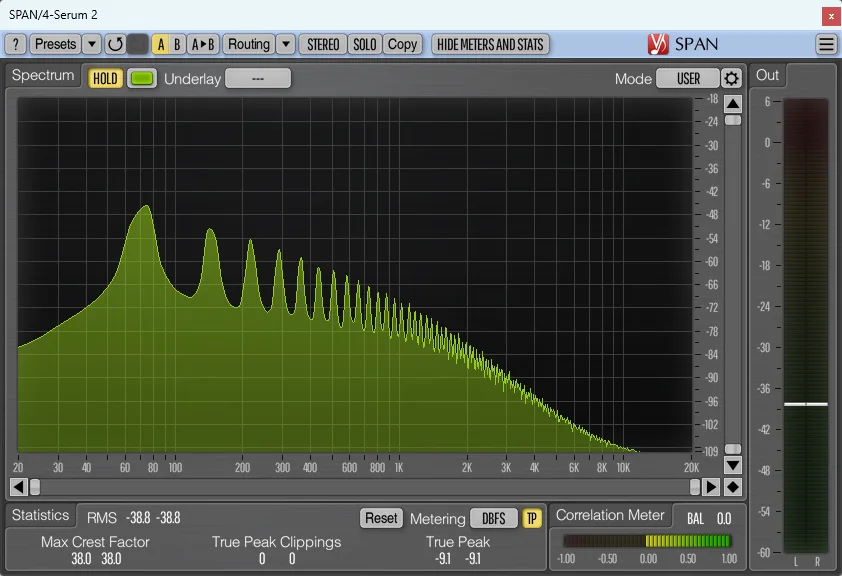Open the help question mark icon
842x576 pixels.
pos(16,44)
